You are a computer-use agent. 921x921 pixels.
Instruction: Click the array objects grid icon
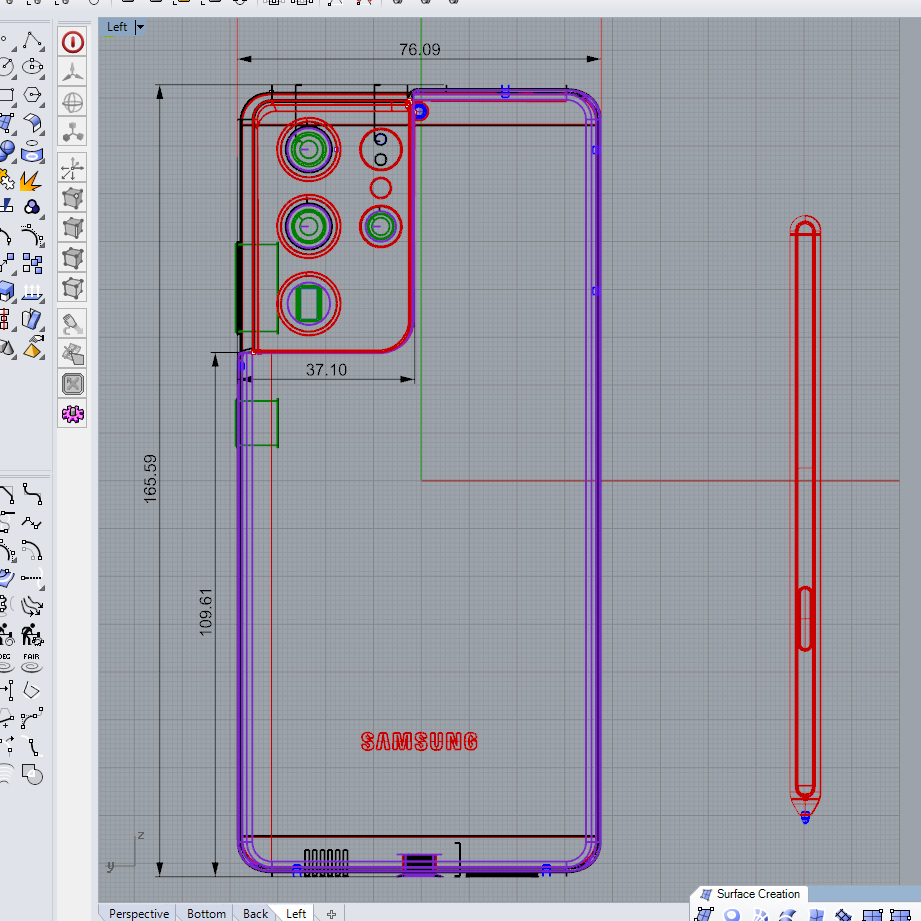(33, 264)
